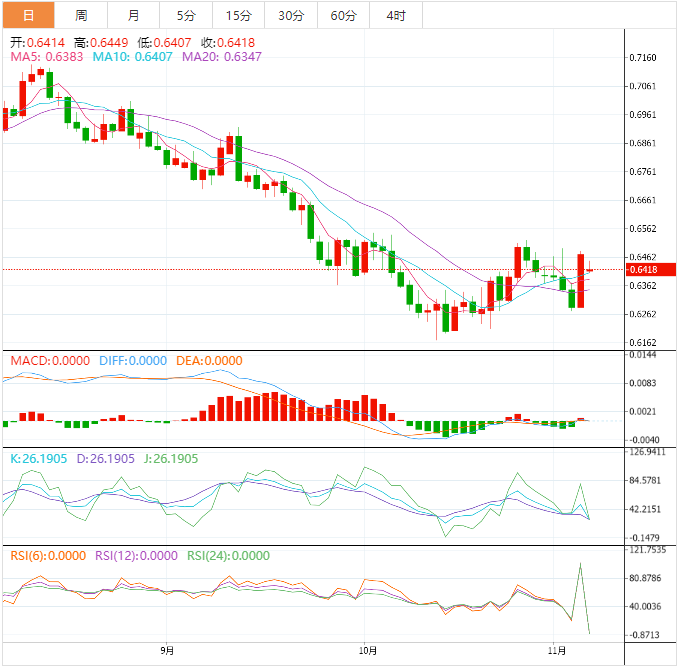The image size is (680, 667).
Task: Click the 11月 date axis marker
Action: (557, 651)
